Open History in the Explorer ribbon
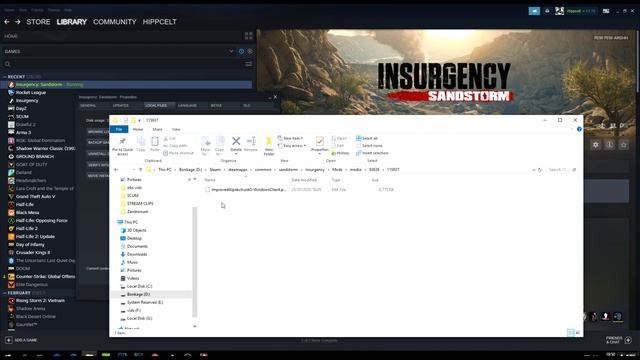This screenshot has width=640, height=360. tap(340, 153)
